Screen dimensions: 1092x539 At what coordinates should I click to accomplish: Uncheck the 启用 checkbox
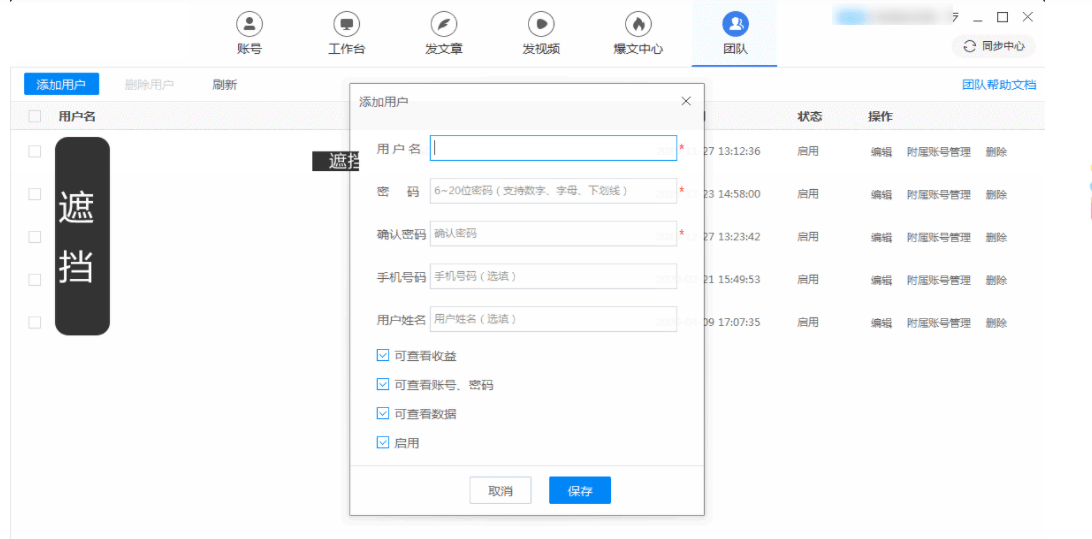(383, 442)
